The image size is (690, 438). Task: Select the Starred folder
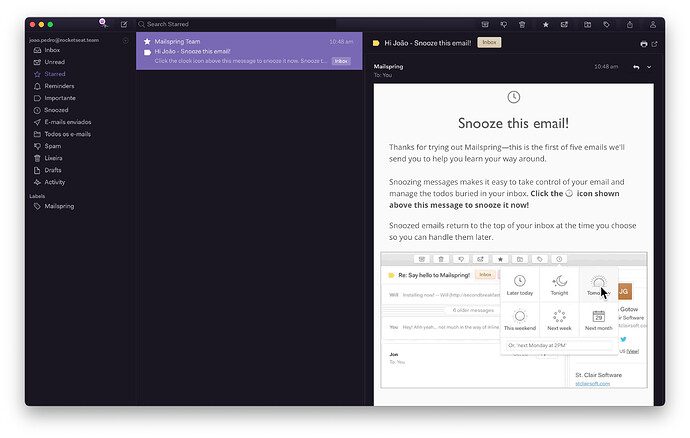(x=55, y=74)
